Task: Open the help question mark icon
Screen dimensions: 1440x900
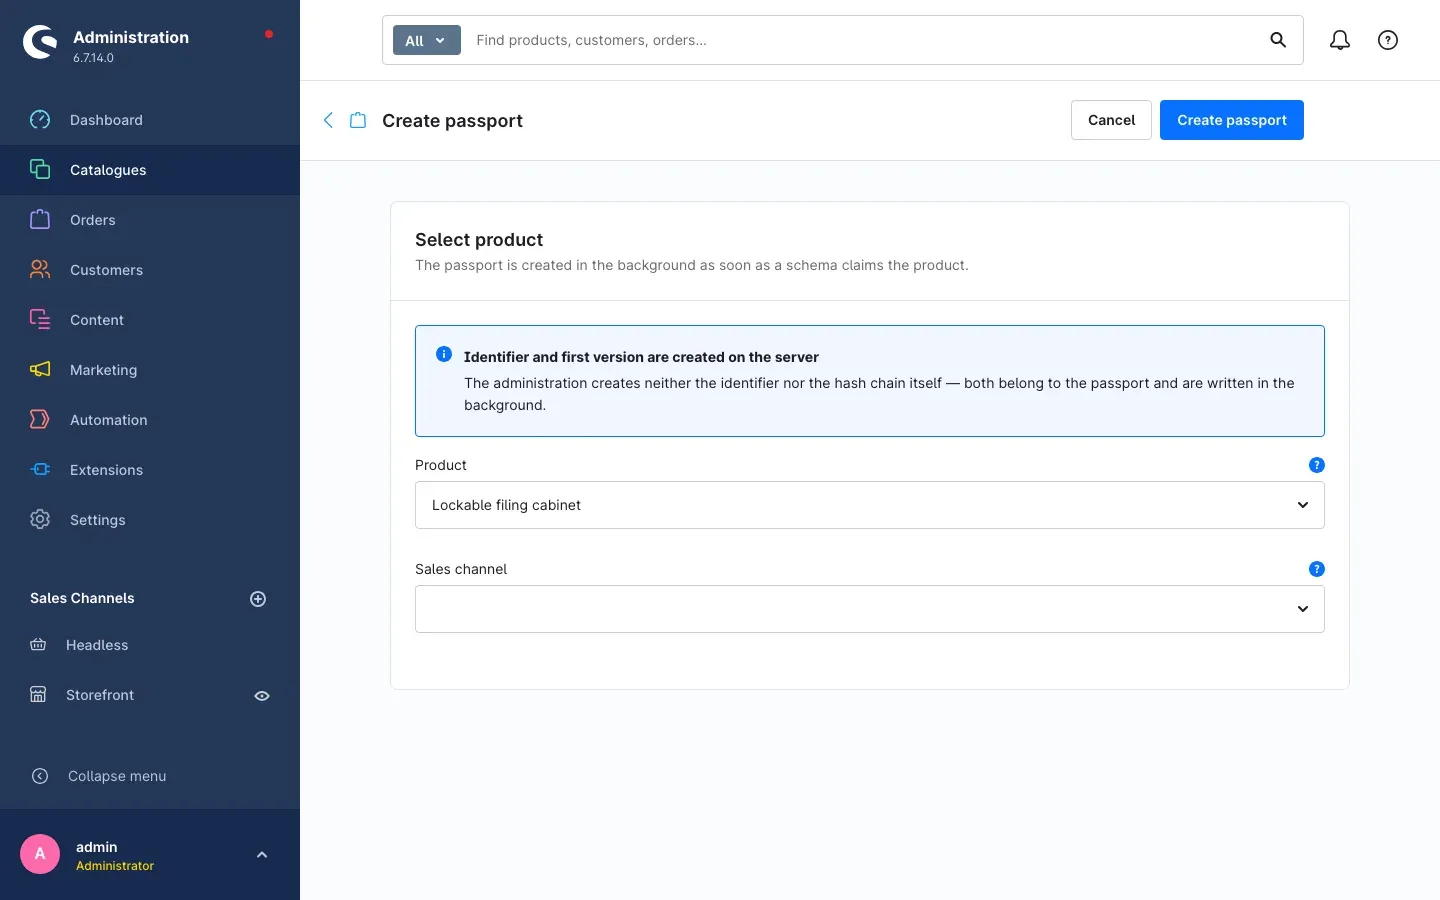Action: pyautogui.click(x=1388, y=40)
